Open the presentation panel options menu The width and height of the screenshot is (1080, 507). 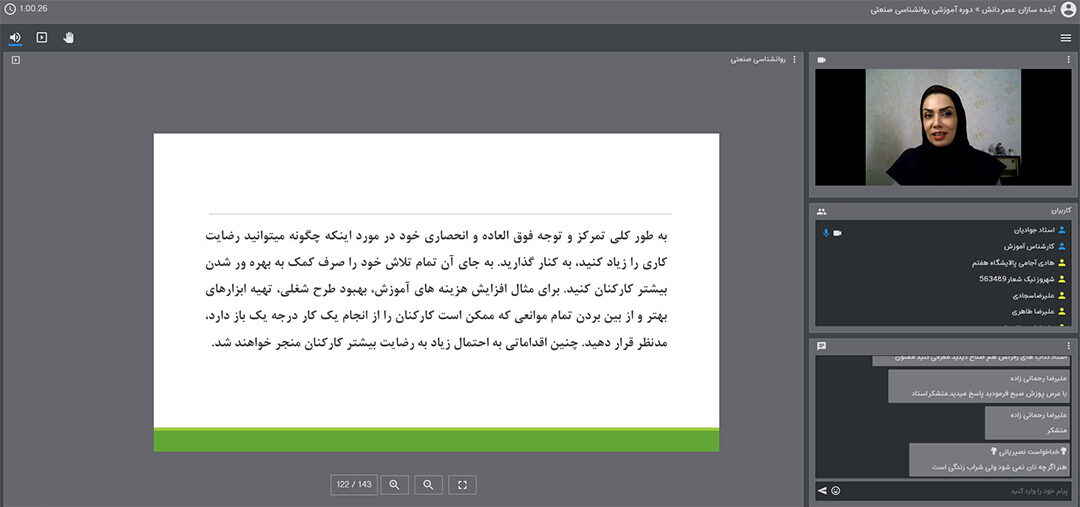(794, 60)
